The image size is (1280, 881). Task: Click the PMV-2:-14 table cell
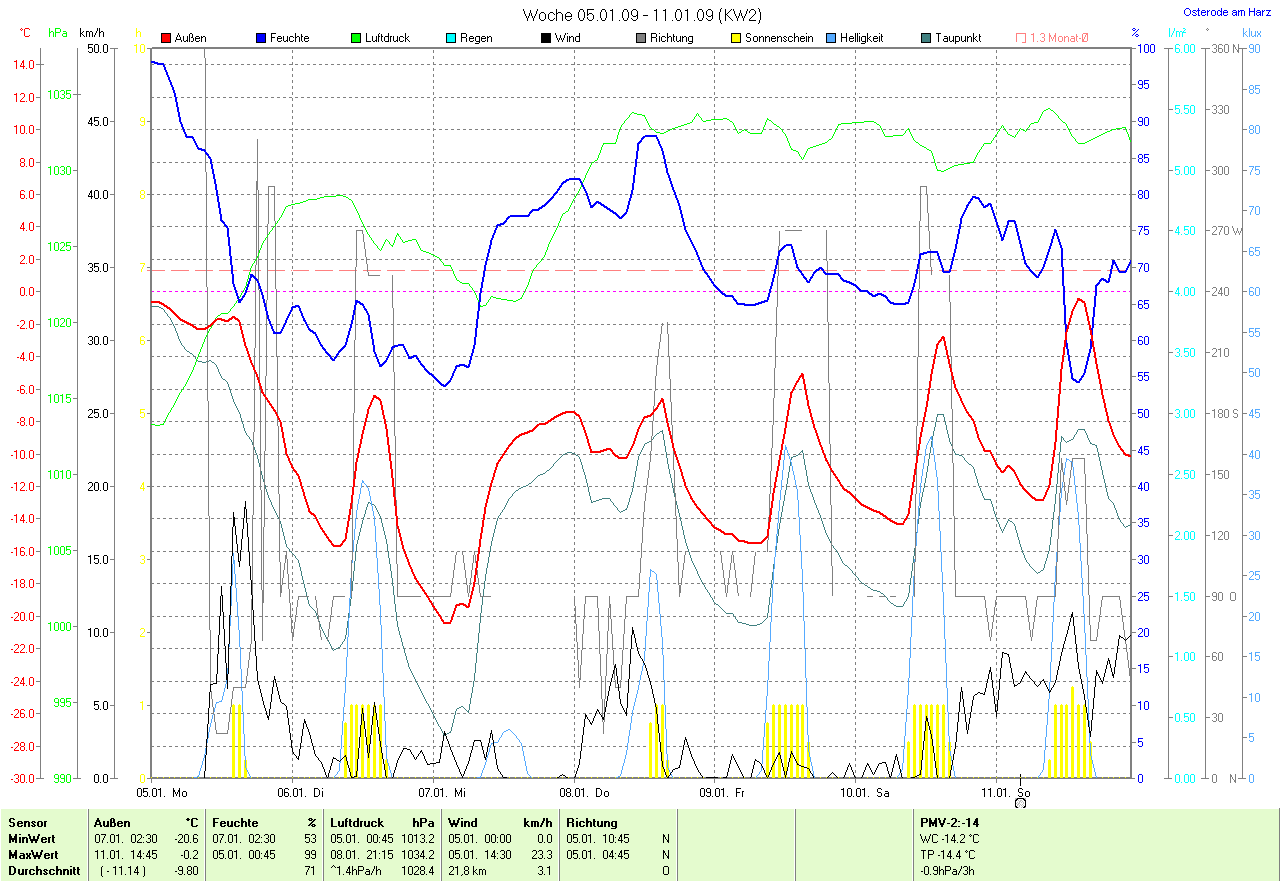tap(948, 823)
